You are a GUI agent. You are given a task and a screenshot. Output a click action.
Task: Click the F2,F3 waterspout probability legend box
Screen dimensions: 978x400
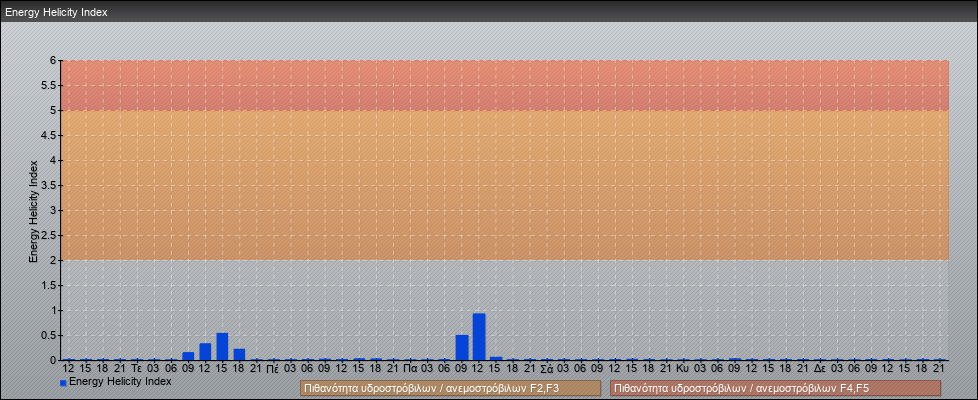click(450, 388)
